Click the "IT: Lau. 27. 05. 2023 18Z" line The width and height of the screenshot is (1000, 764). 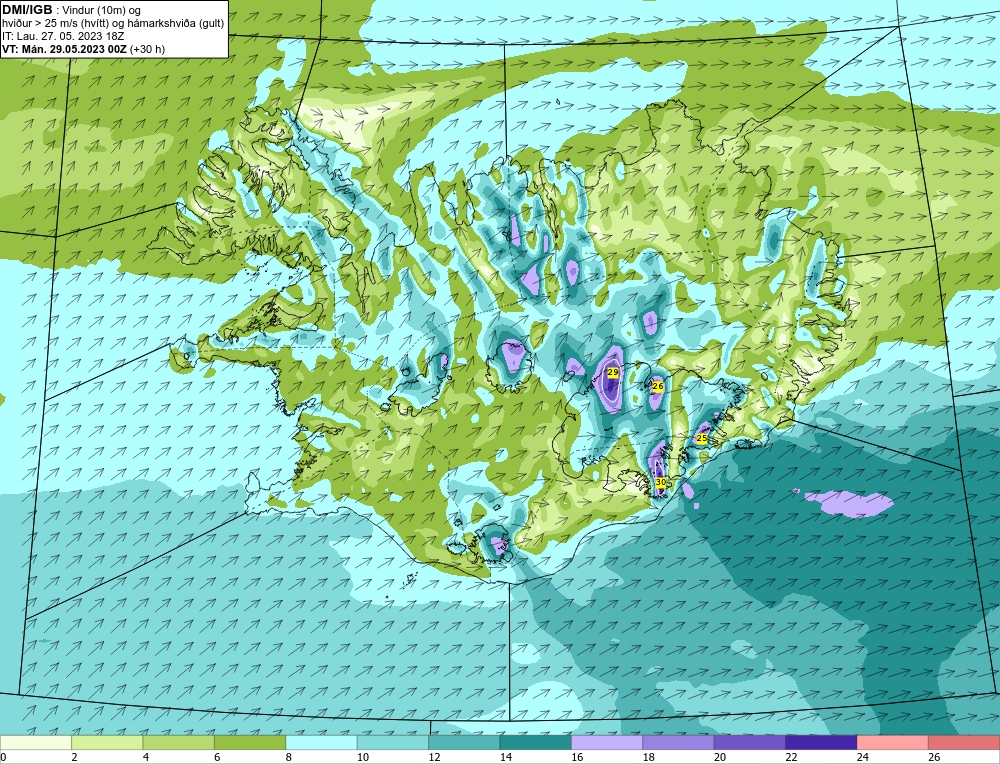pos(63,36)
